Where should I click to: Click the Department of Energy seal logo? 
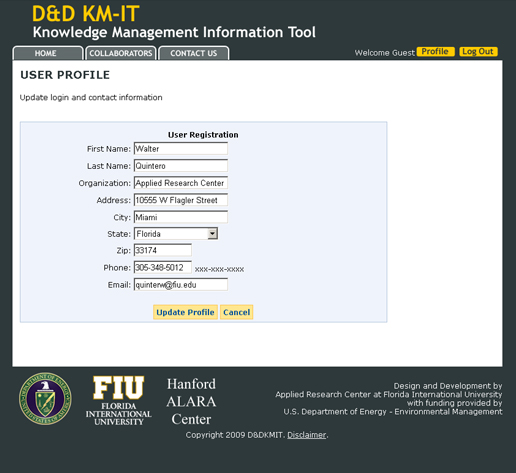point(45,399)
